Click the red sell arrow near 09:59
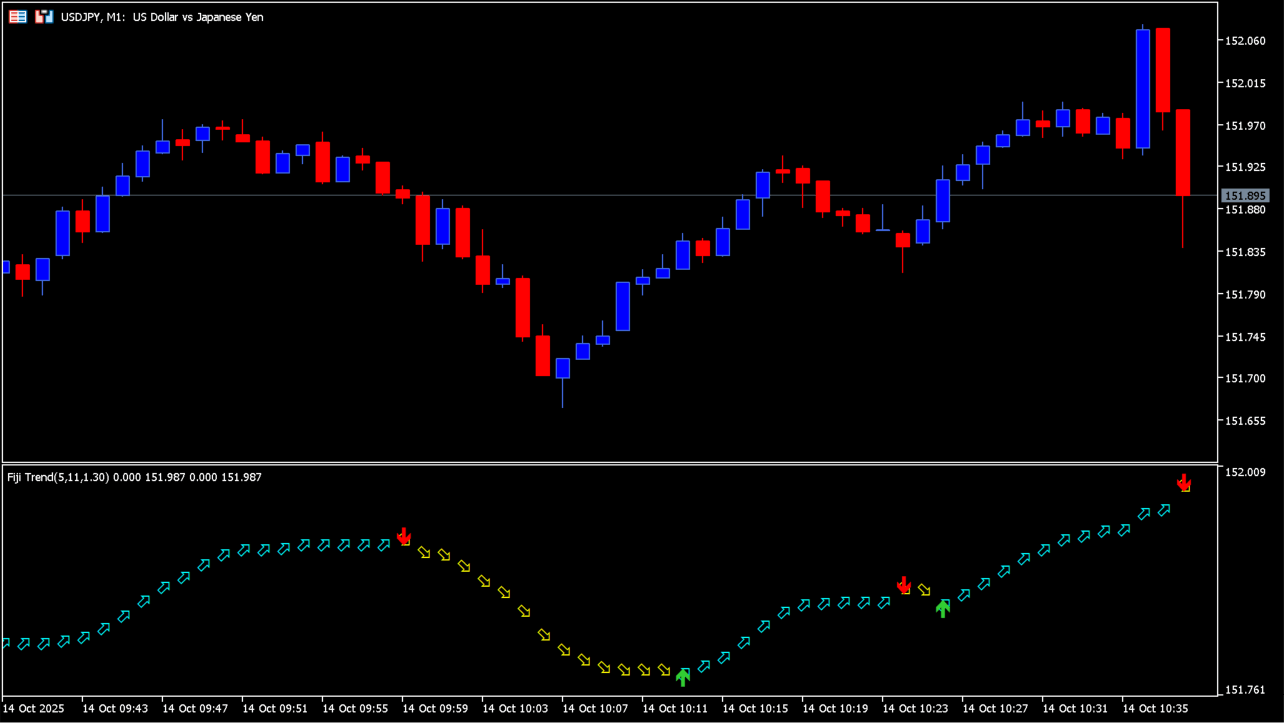Viewport: 1284px width, 723px height. (x=404, y=536)
